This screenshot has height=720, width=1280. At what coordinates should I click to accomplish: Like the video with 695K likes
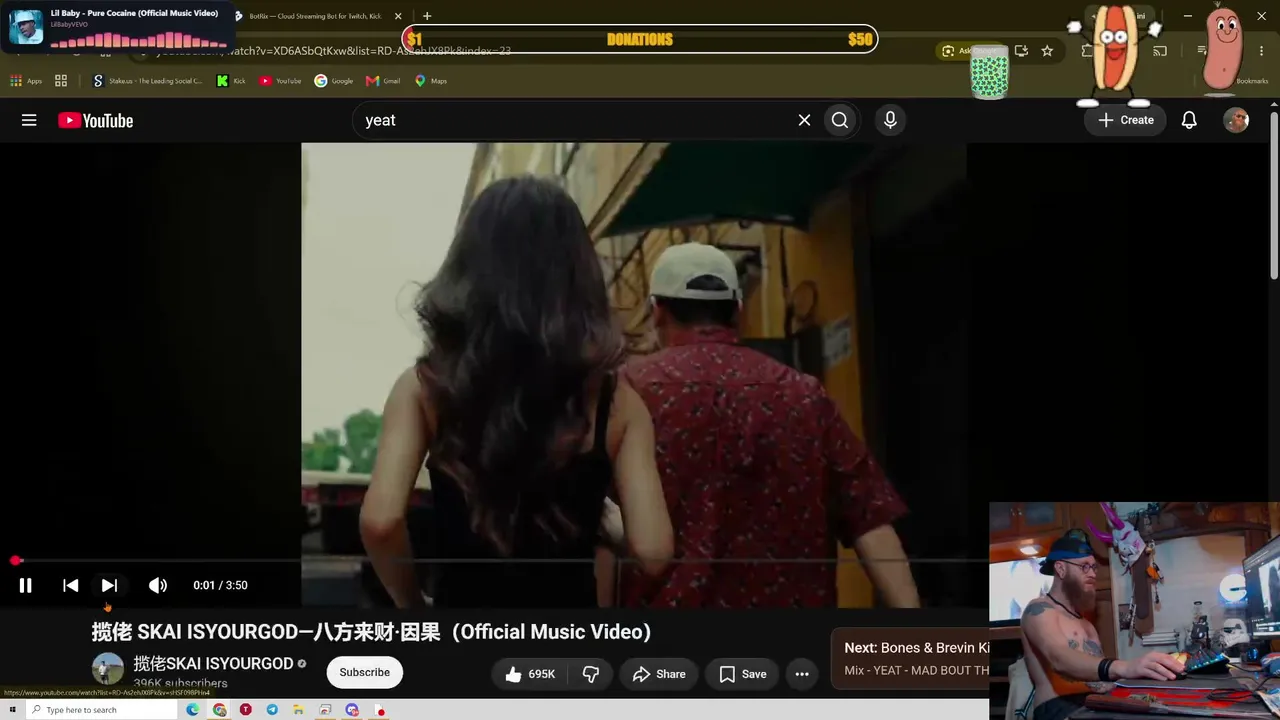click(x=530, y=674)
